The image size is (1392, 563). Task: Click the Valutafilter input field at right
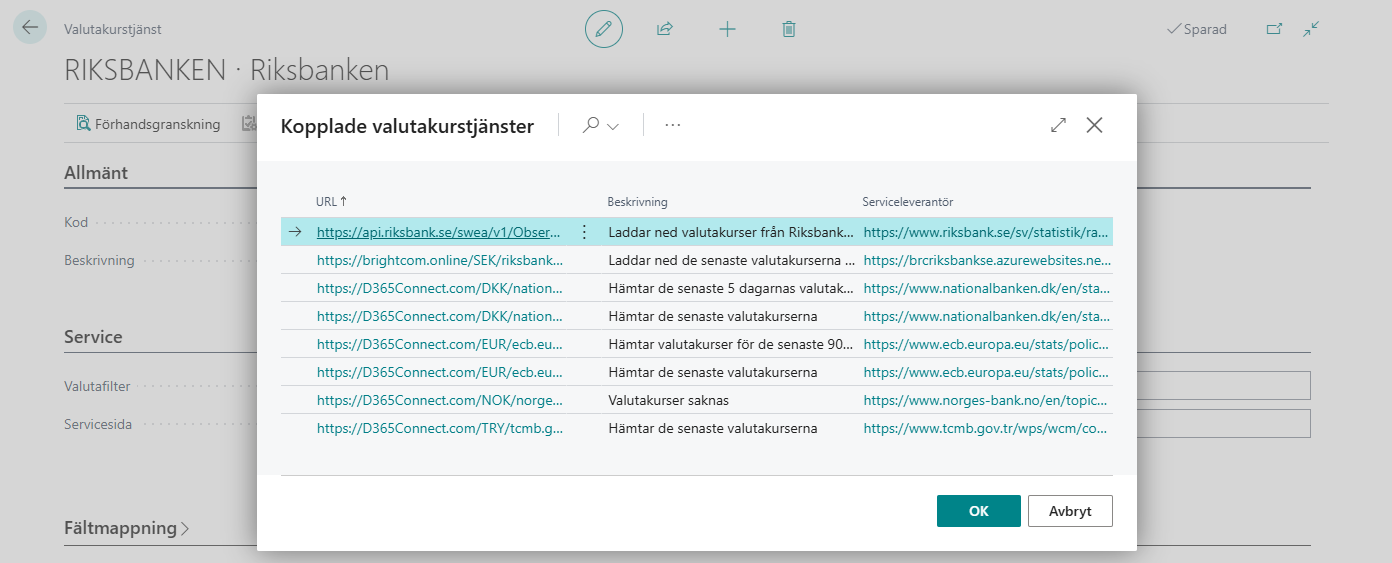1223,385
